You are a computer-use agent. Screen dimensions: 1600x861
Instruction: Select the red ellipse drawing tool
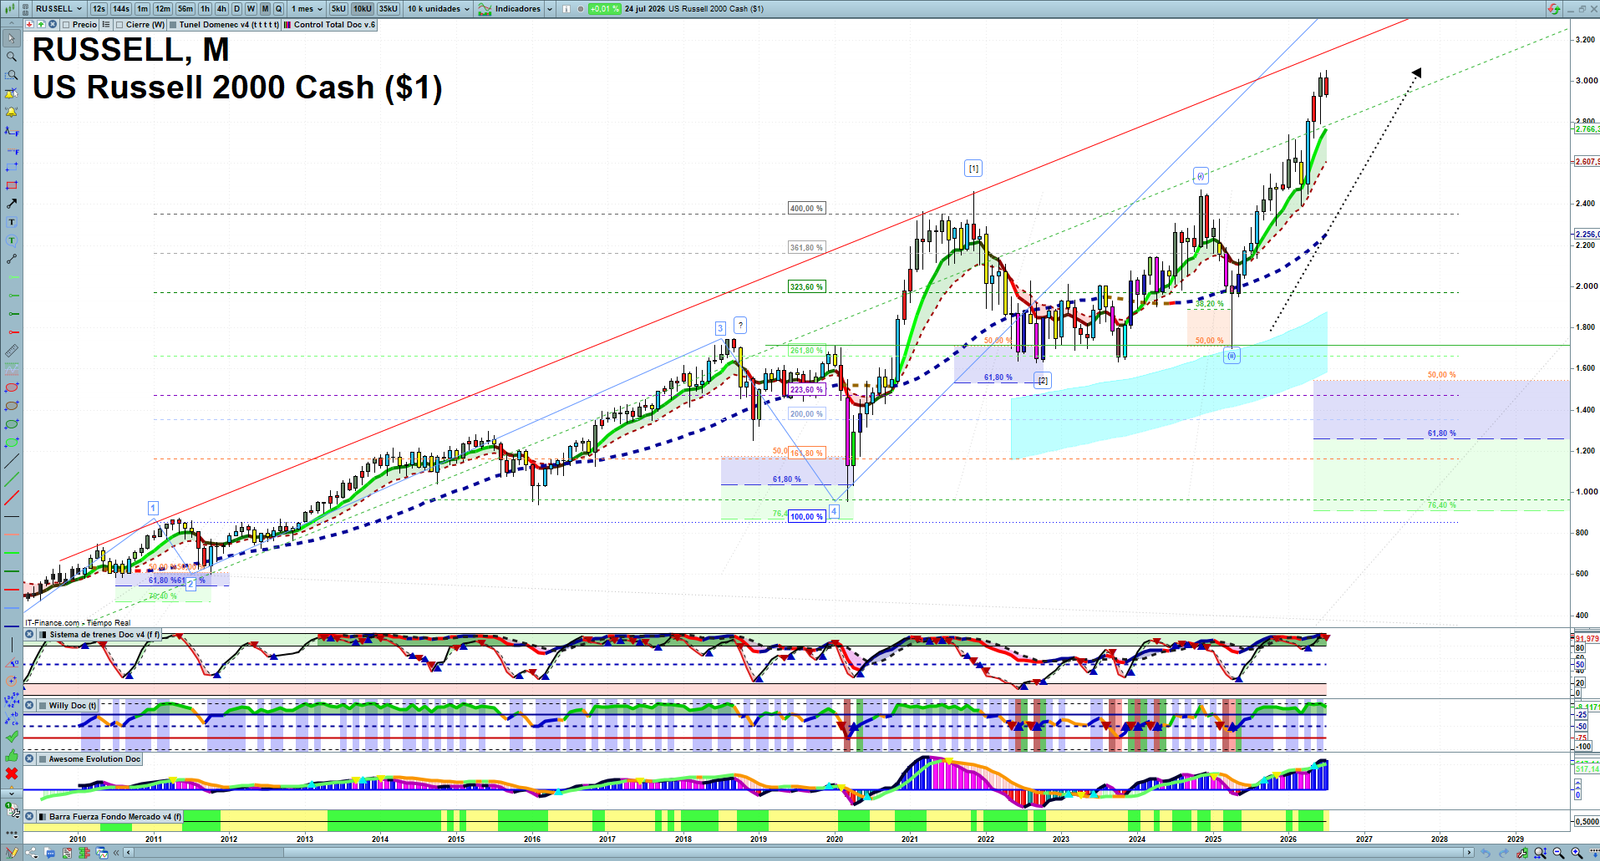point(12,388)
